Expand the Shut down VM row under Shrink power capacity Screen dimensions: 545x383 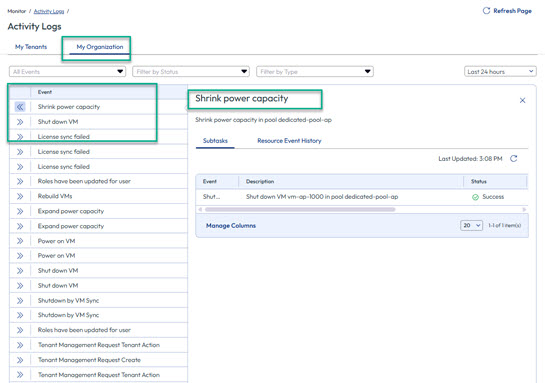click(x=20, y=122)
